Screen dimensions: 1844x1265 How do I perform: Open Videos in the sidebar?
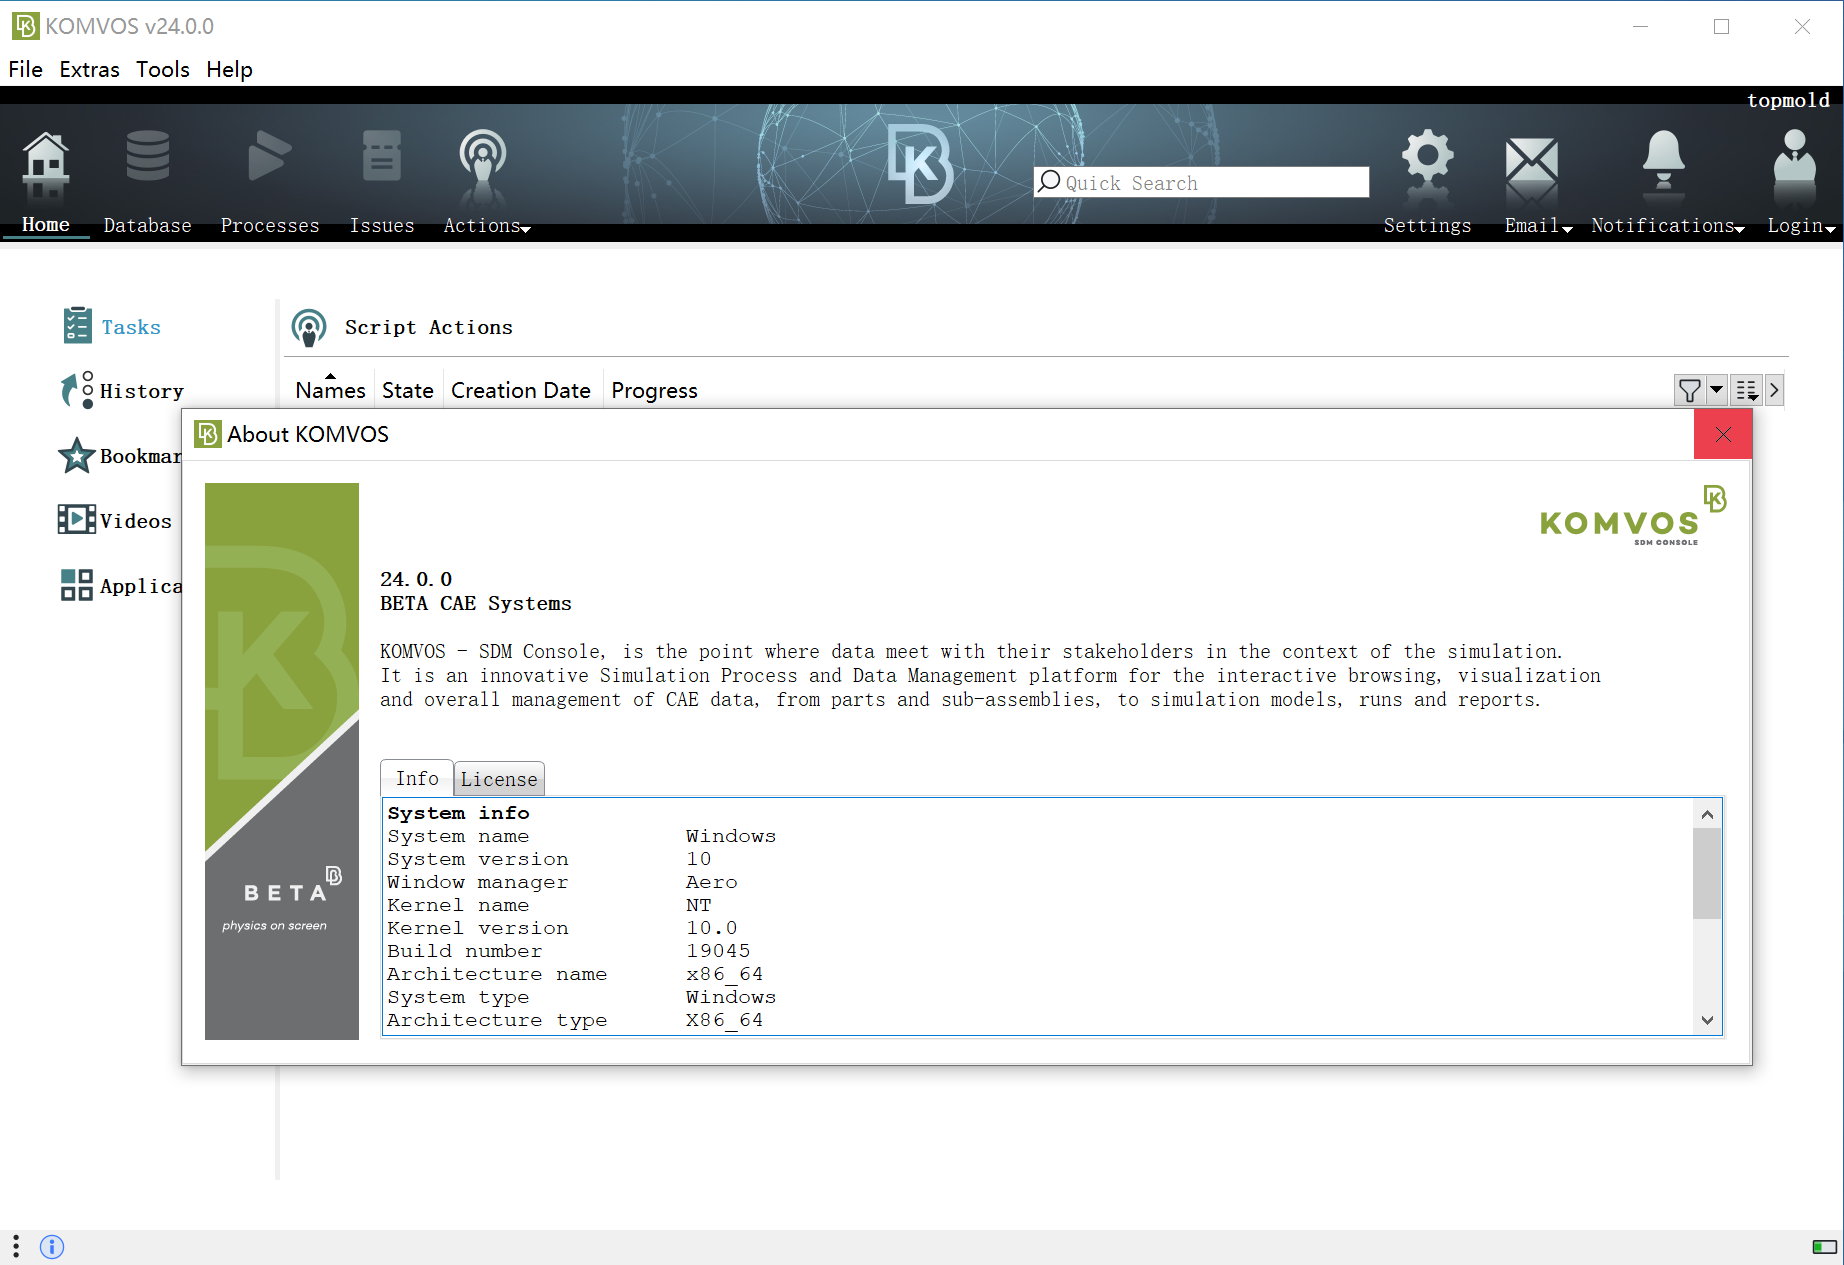[x=115, y=520]
